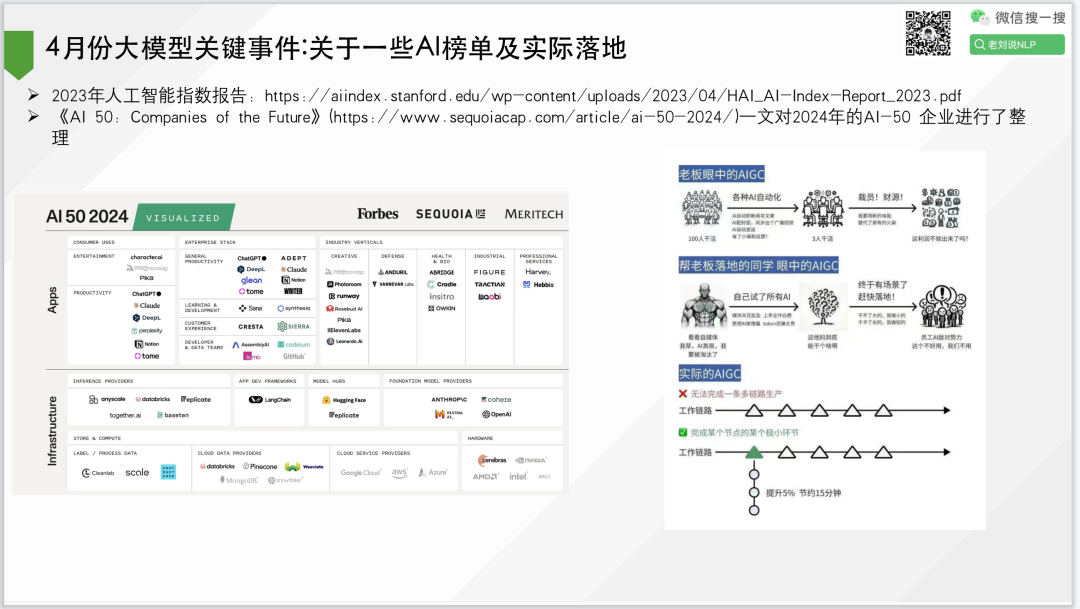The height and width of the screenshot is (609, 1080).
Task: Click the QR code image
Action: coord(928,33)
